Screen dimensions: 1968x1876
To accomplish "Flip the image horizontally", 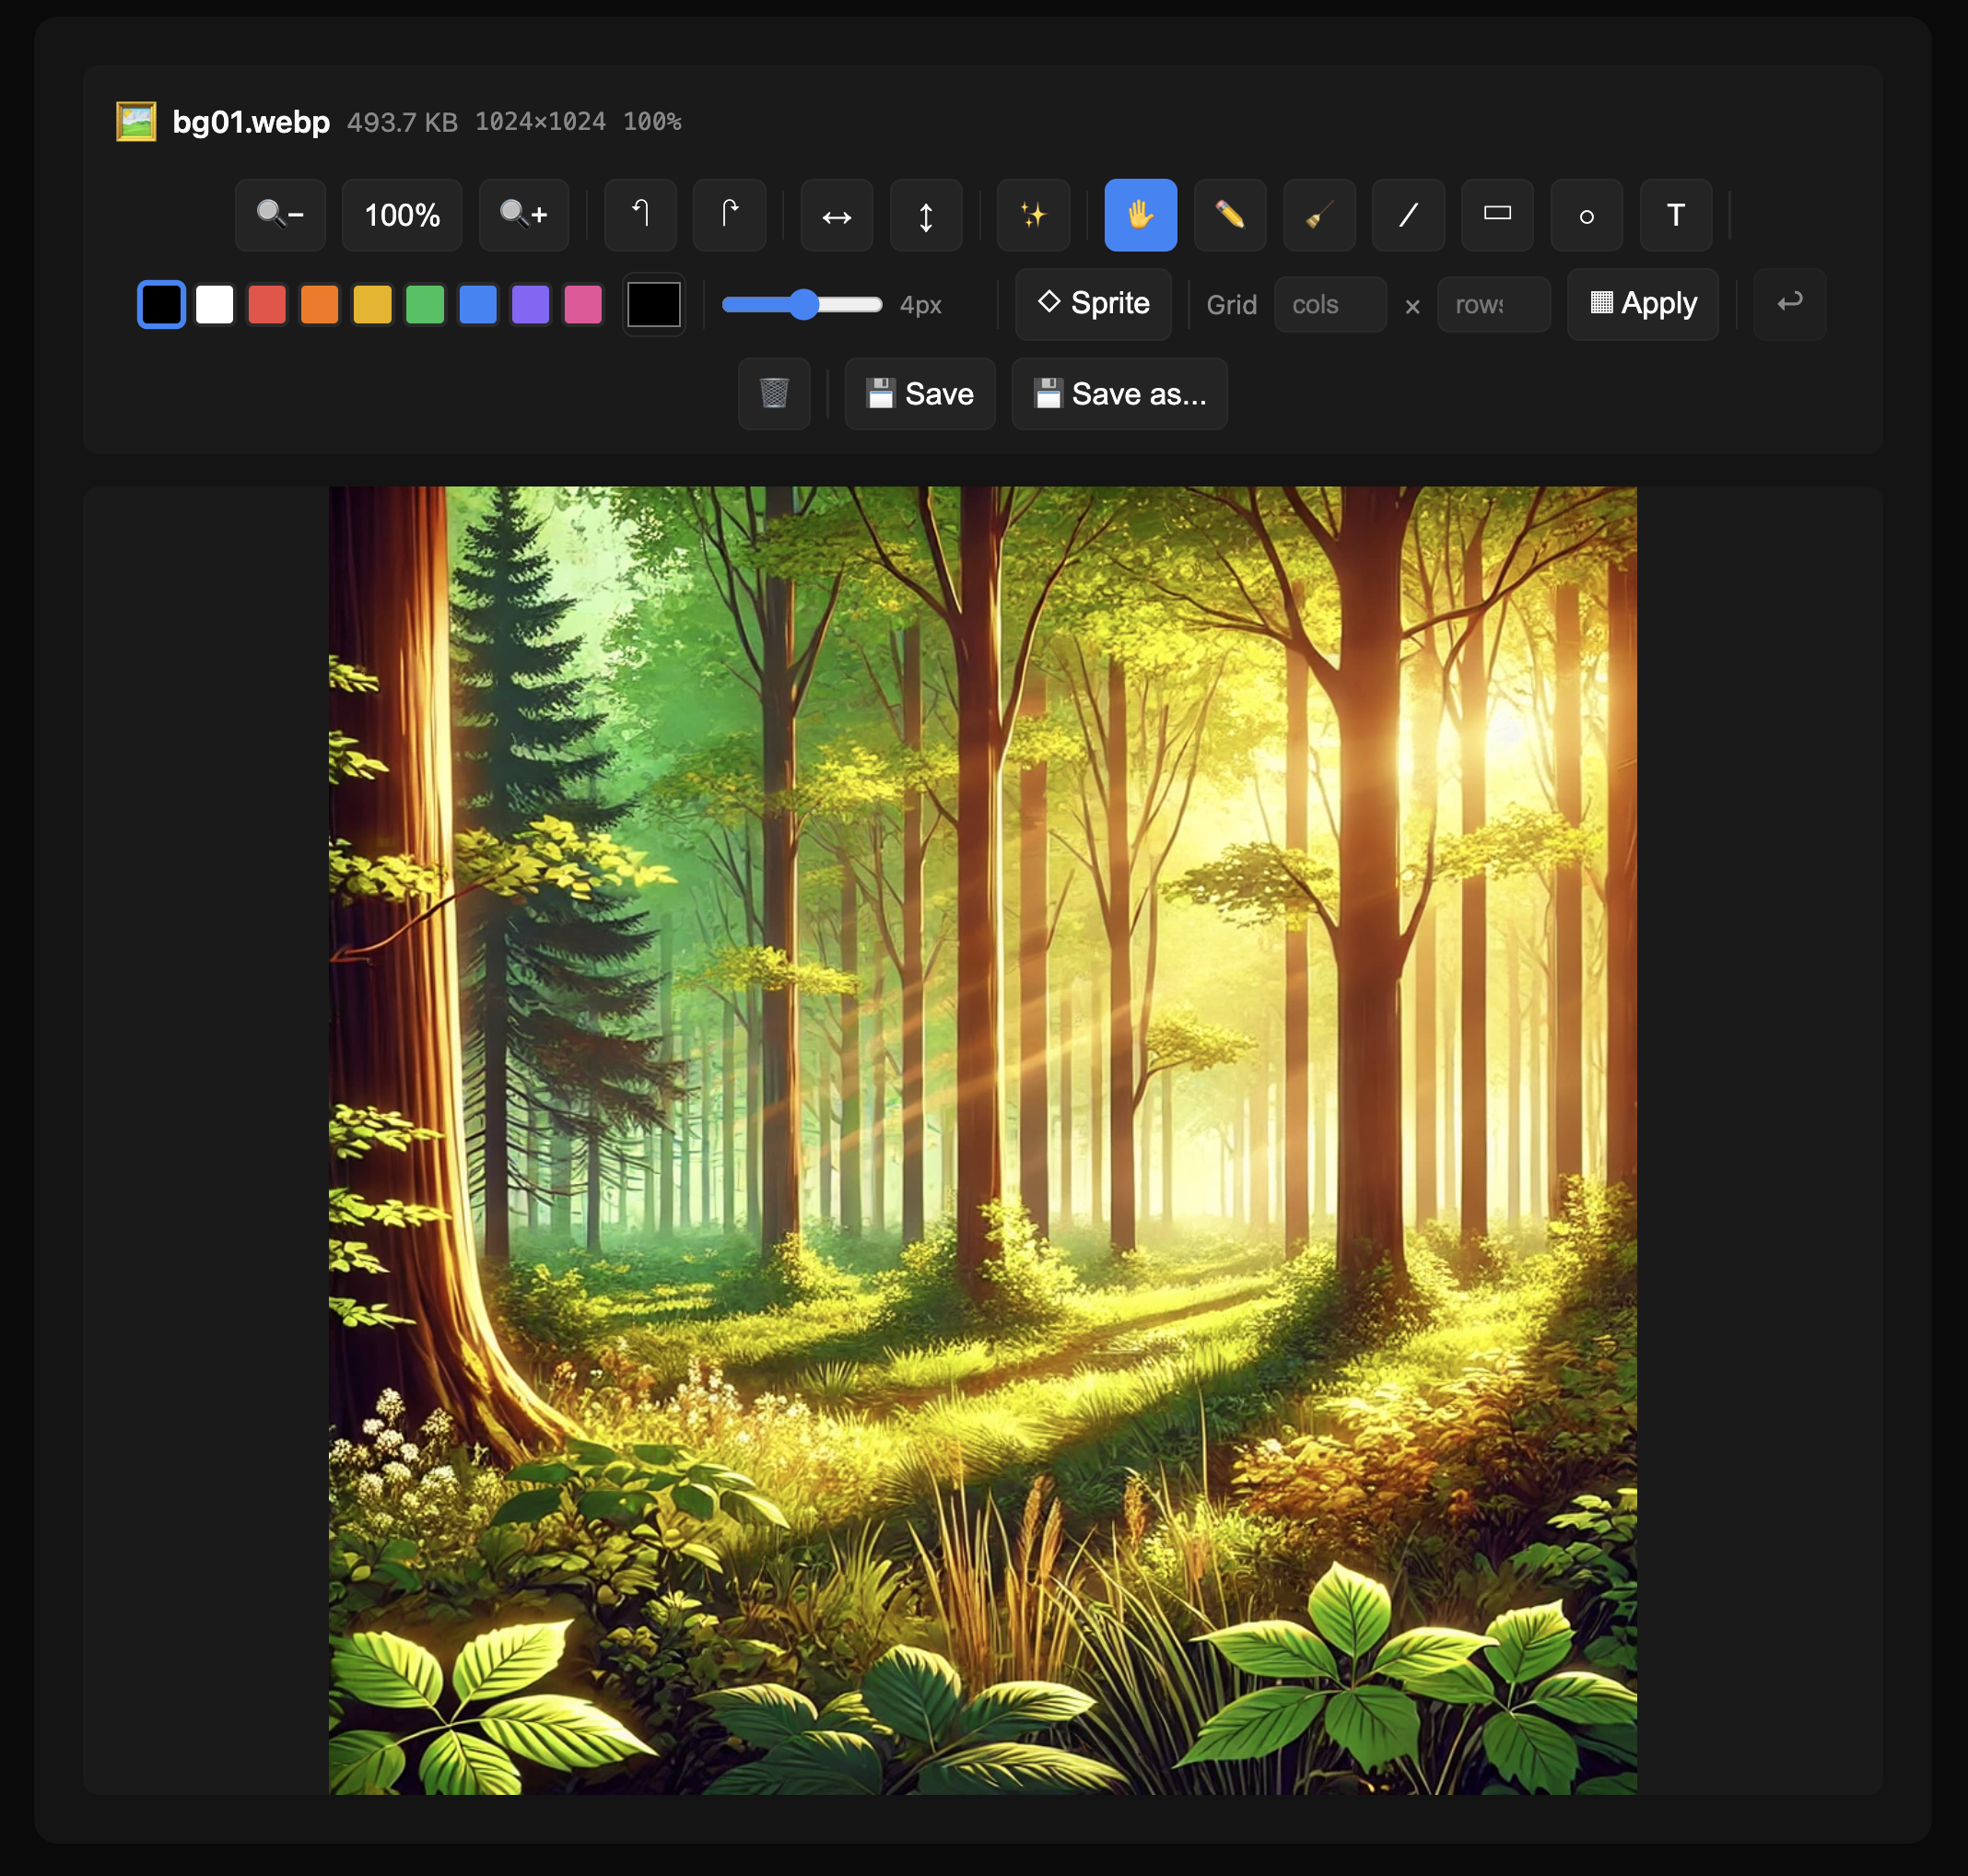I will pyautogui.click(x=836, y=215).
